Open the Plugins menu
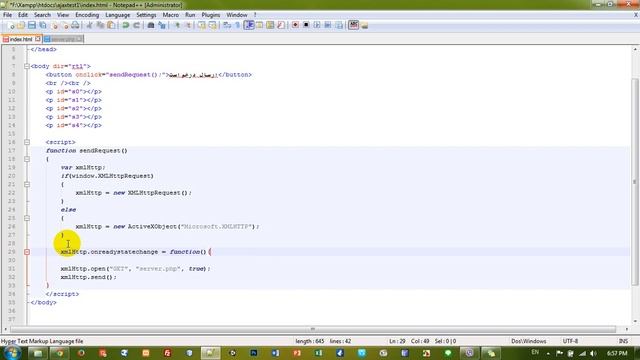Viewport: 640px width, 360px height. pyautogui.click(x=211, y=15)
